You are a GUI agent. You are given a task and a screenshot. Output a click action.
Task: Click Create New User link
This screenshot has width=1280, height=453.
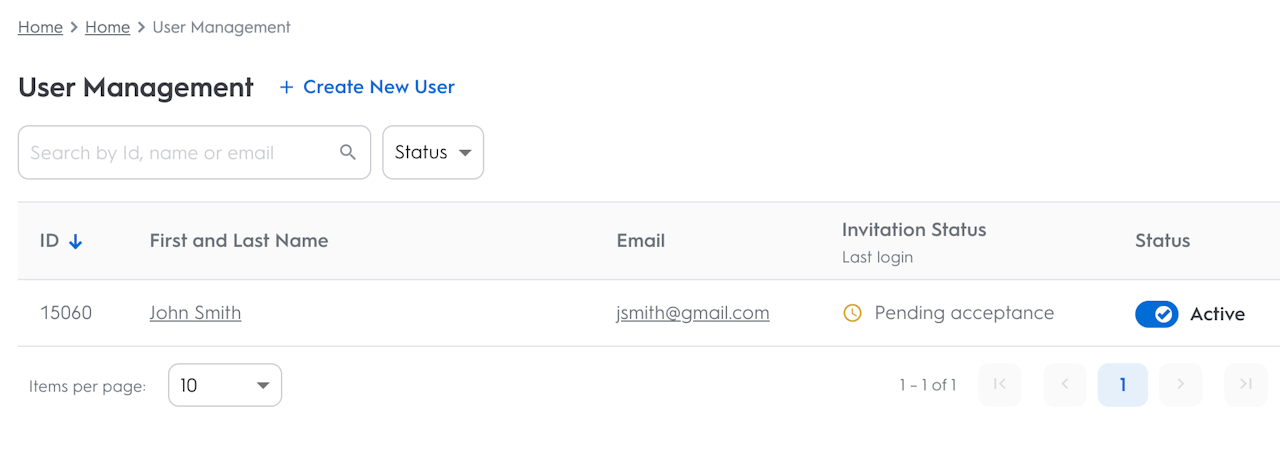point(378,87)
